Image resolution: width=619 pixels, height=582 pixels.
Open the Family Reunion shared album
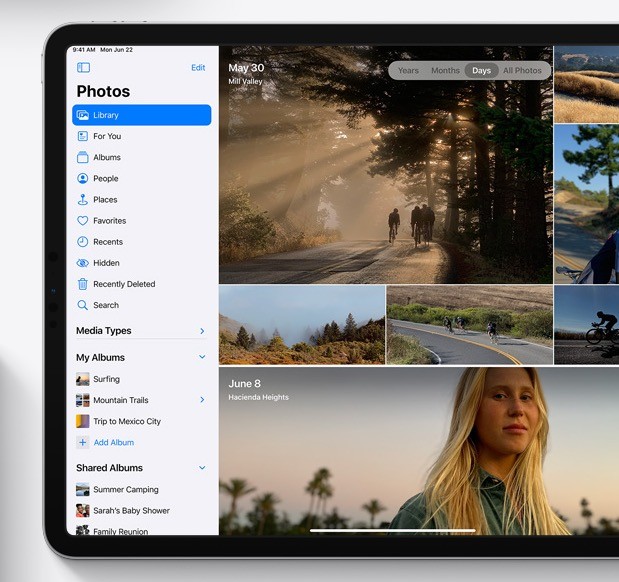(x=120, y=531)
